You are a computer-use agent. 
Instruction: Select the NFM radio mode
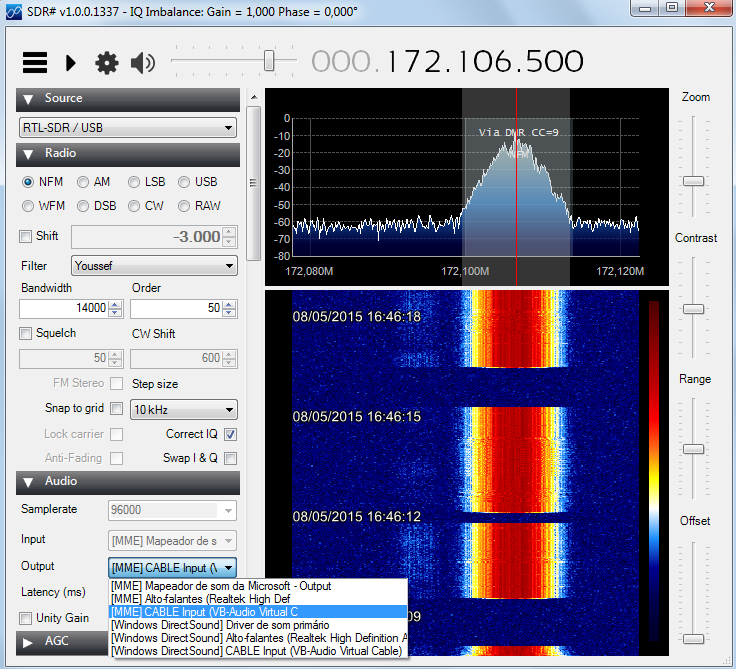[42, 182]
